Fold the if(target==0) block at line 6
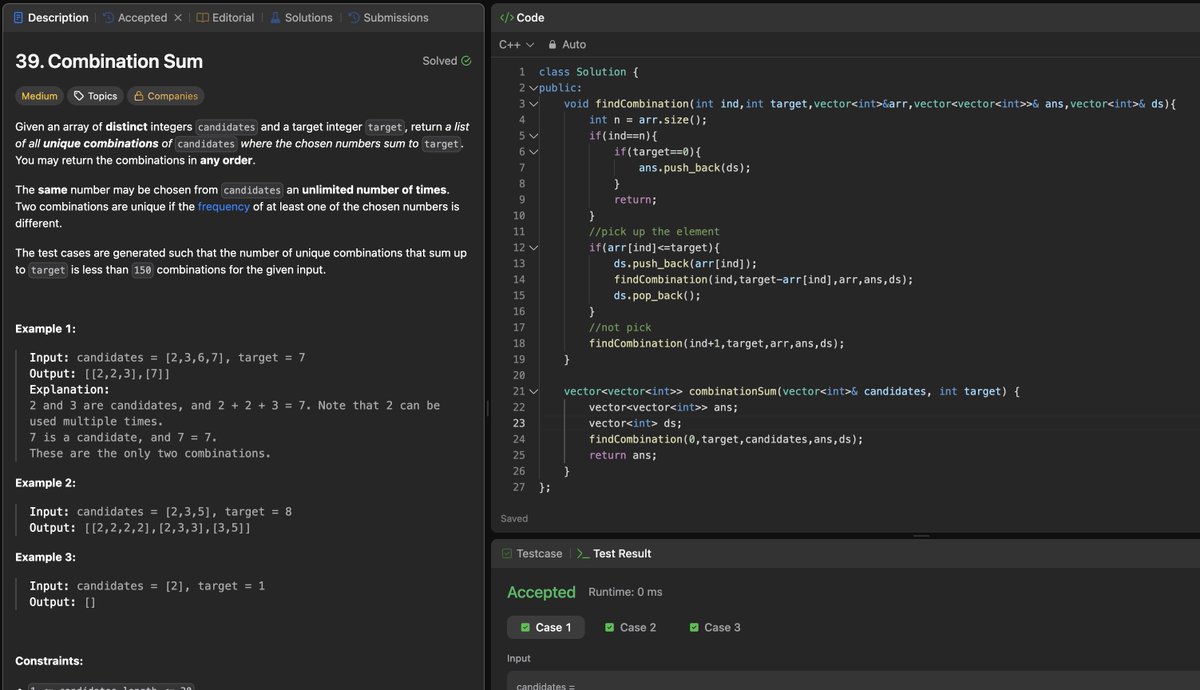 (x=534, y=152)
